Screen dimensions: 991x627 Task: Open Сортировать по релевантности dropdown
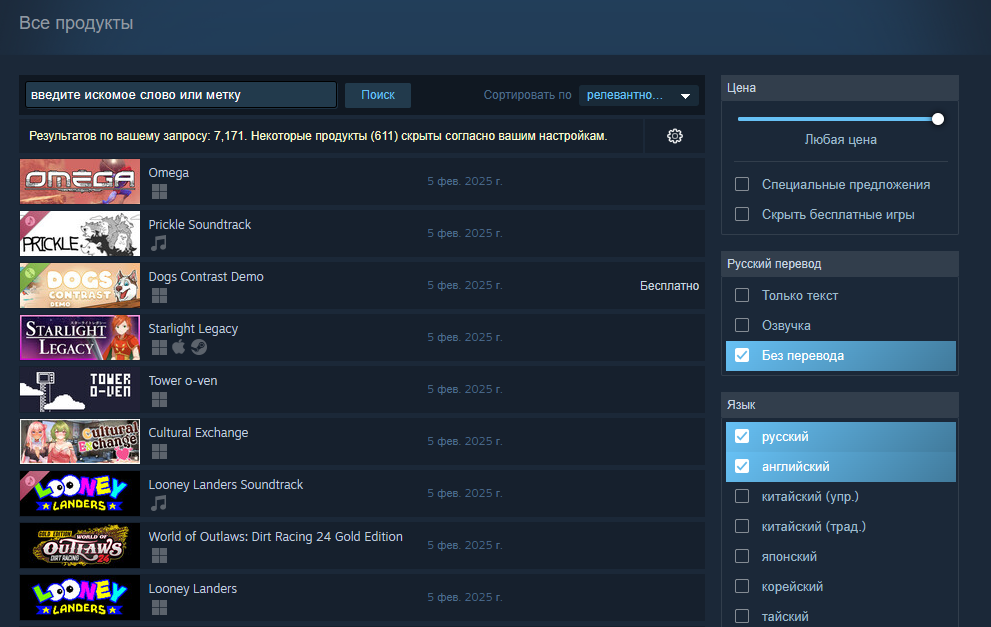[x=638, y=95]
